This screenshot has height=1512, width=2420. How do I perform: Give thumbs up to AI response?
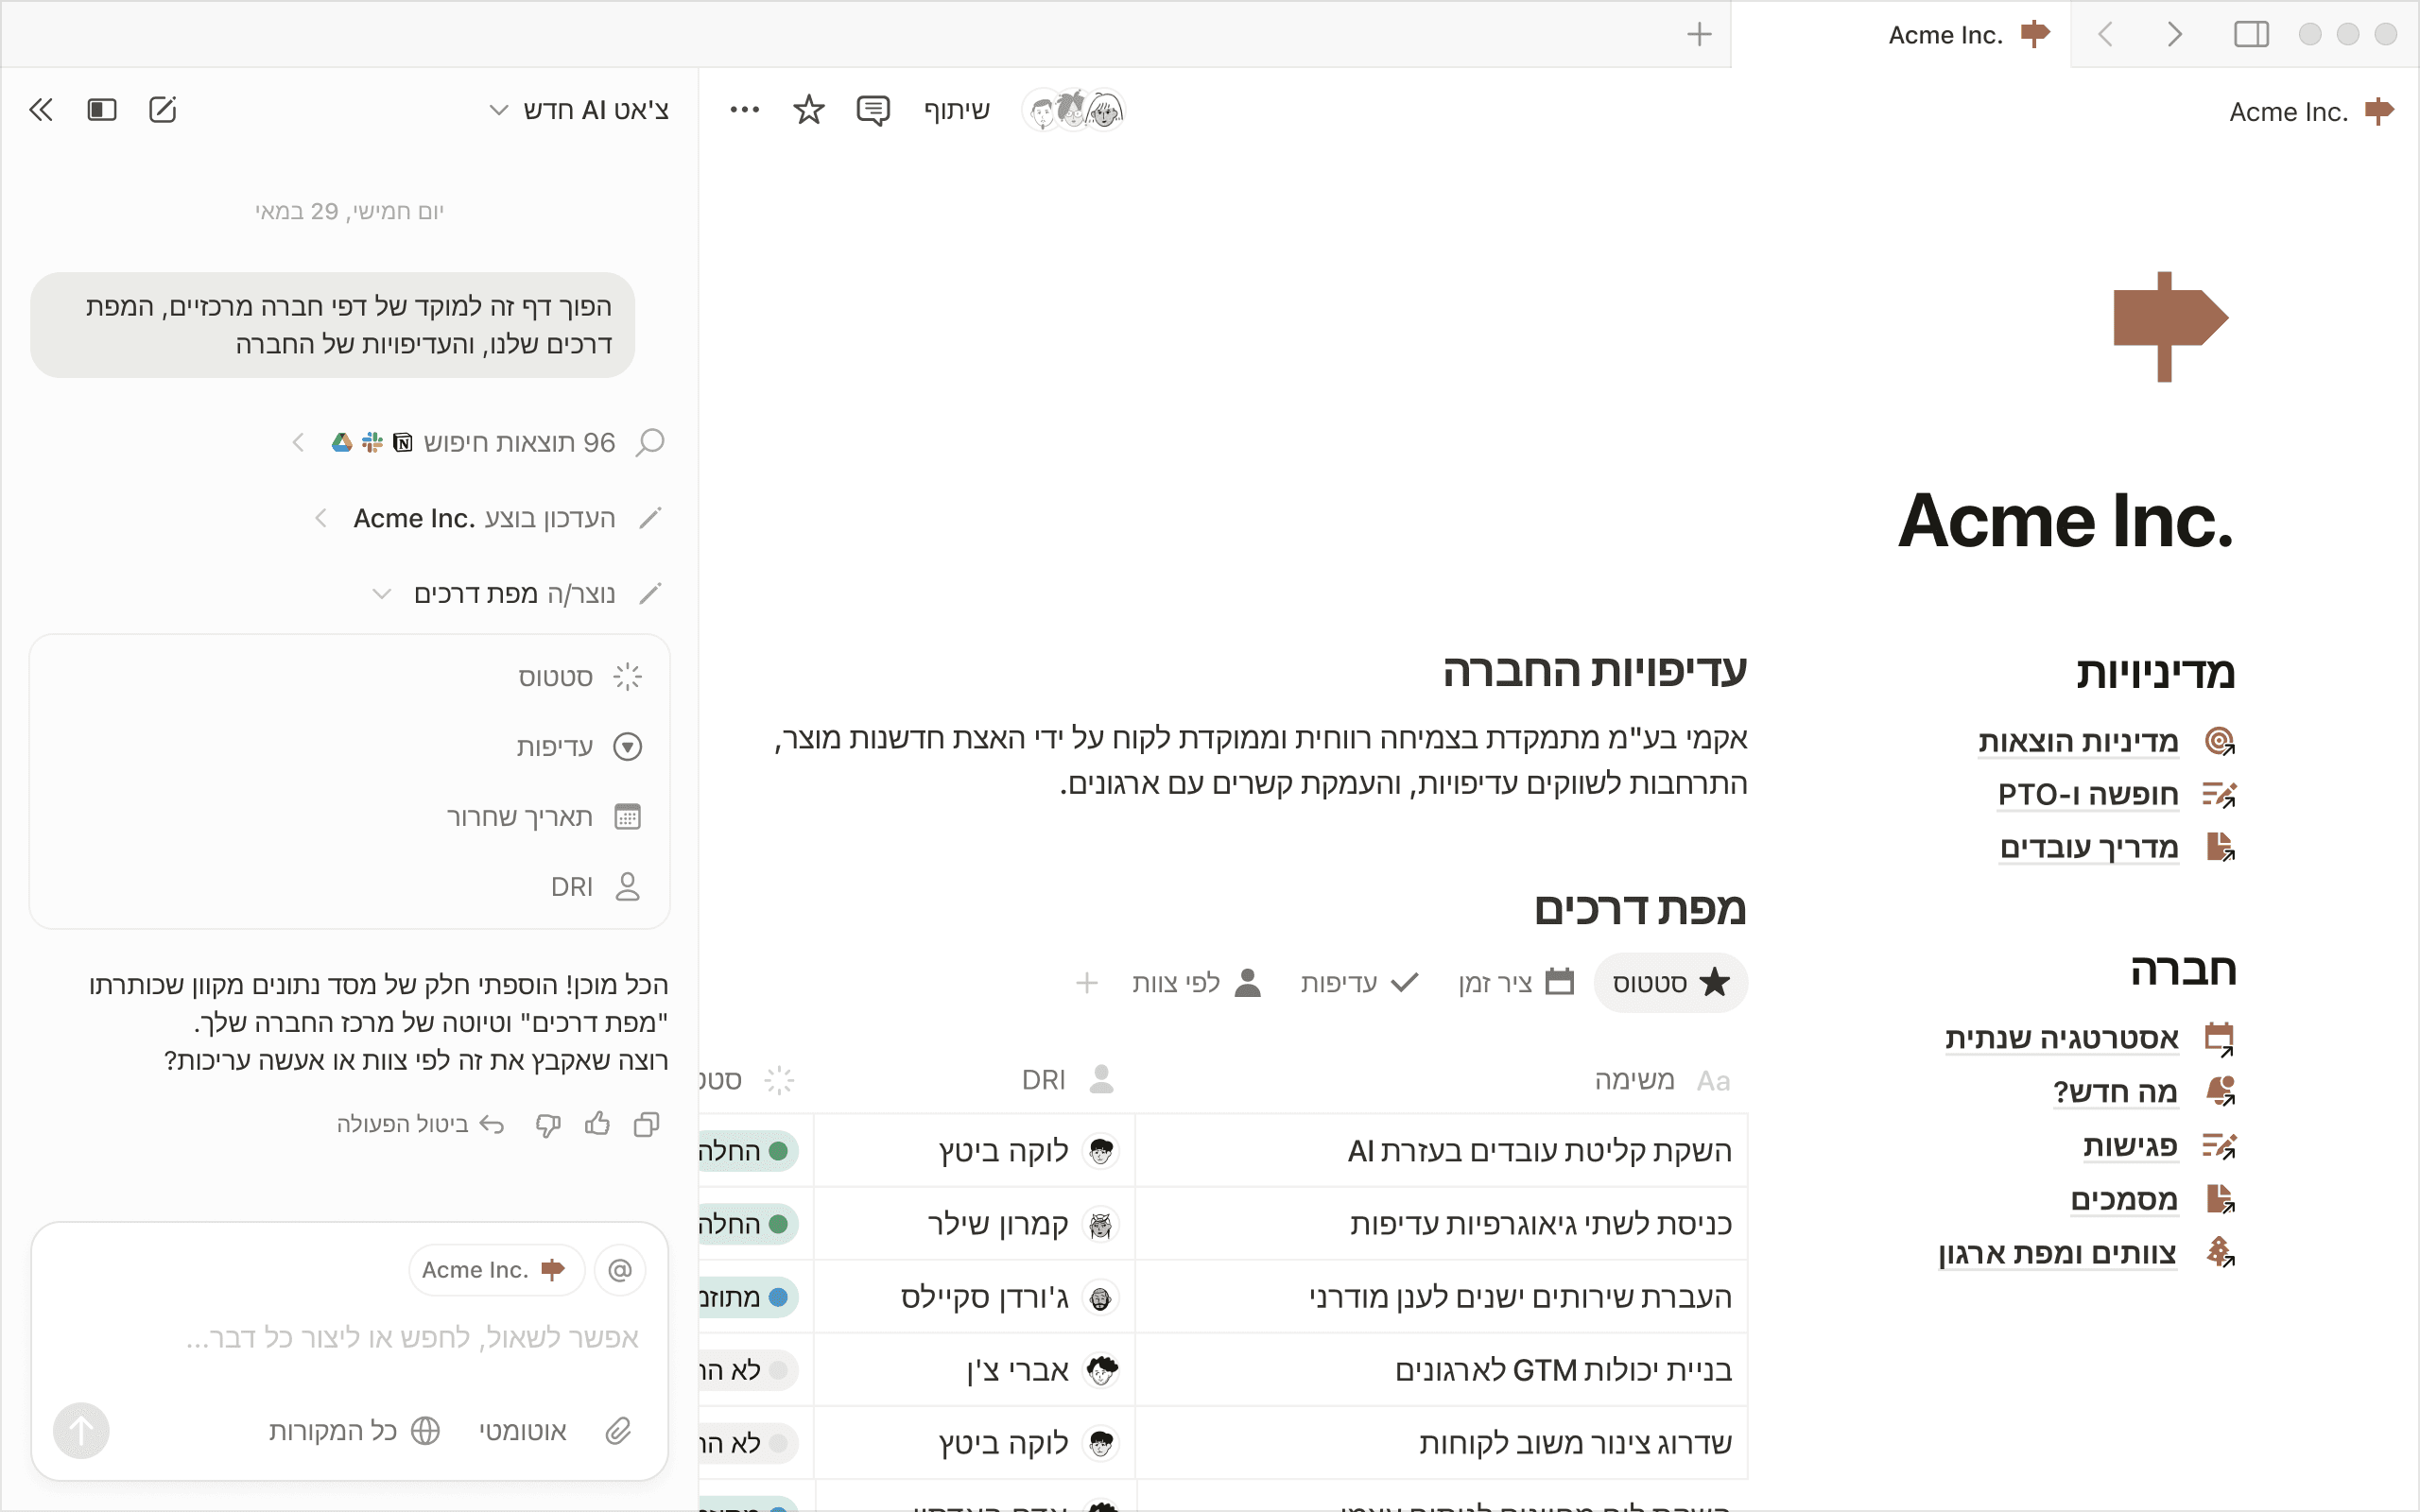(x=597, y=1124)
